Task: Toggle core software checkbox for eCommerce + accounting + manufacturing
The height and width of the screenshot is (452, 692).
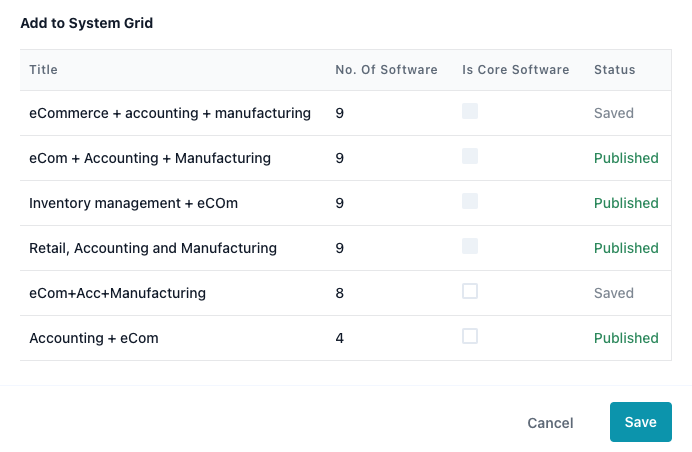Action: click(470, 111)
